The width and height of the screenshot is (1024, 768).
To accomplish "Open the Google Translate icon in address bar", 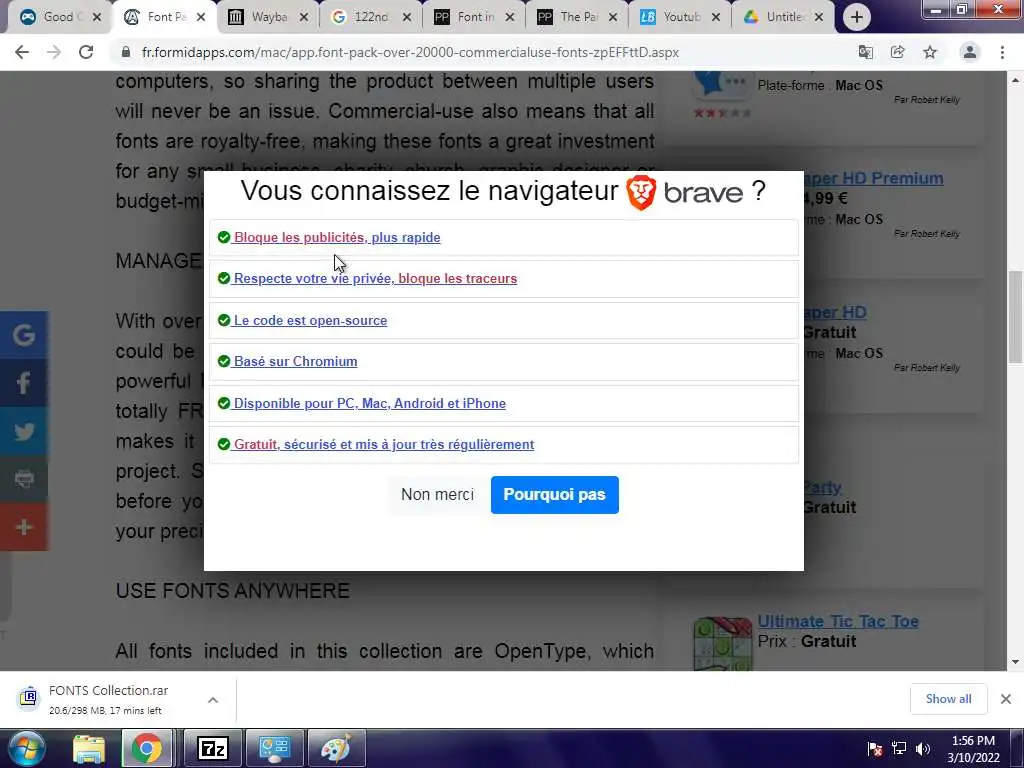I will tap(865, 52).
